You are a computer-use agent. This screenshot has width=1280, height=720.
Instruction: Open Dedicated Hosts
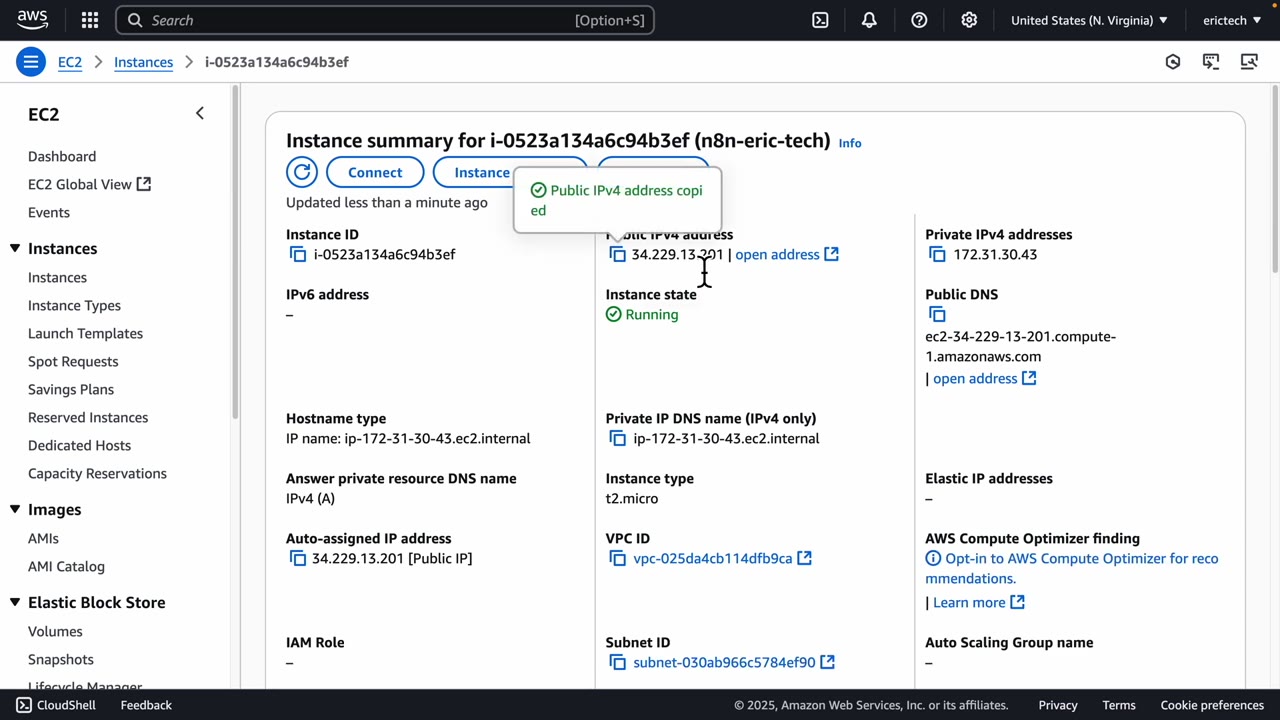[x=79, y=445]
